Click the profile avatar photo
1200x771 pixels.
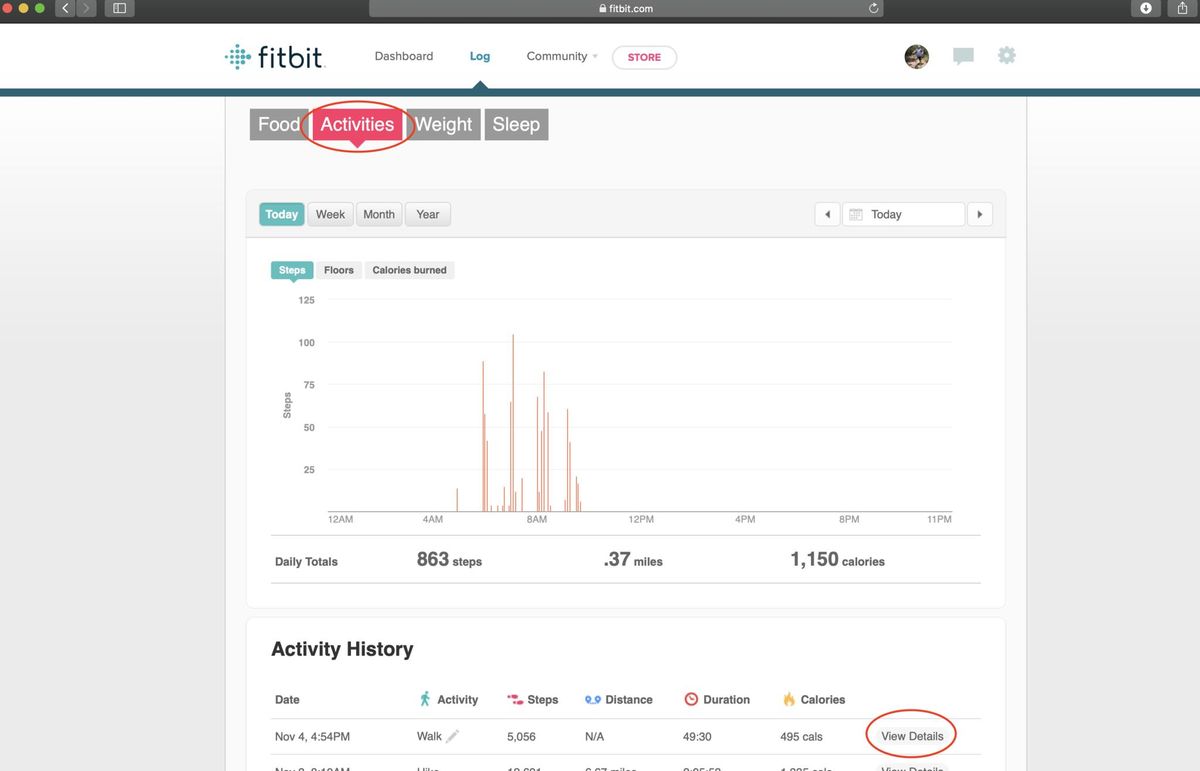(x=916, y=56)
